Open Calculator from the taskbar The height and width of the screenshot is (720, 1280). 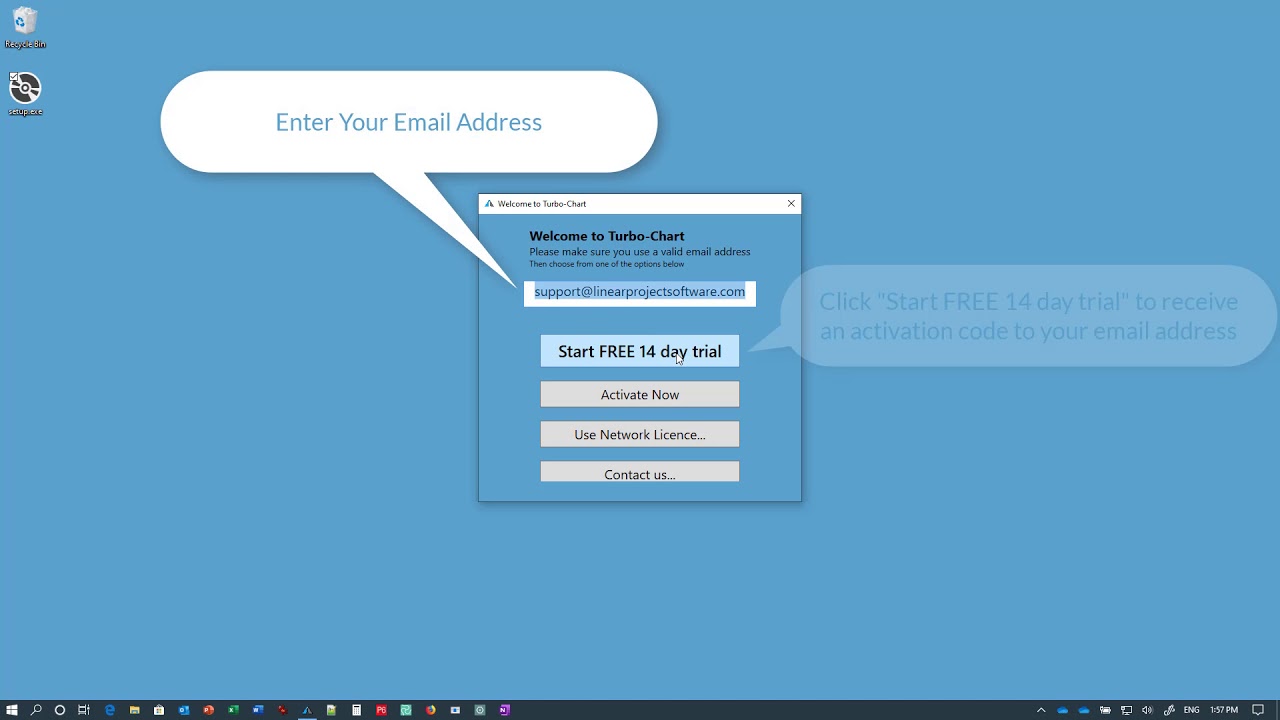pos(356,710)
